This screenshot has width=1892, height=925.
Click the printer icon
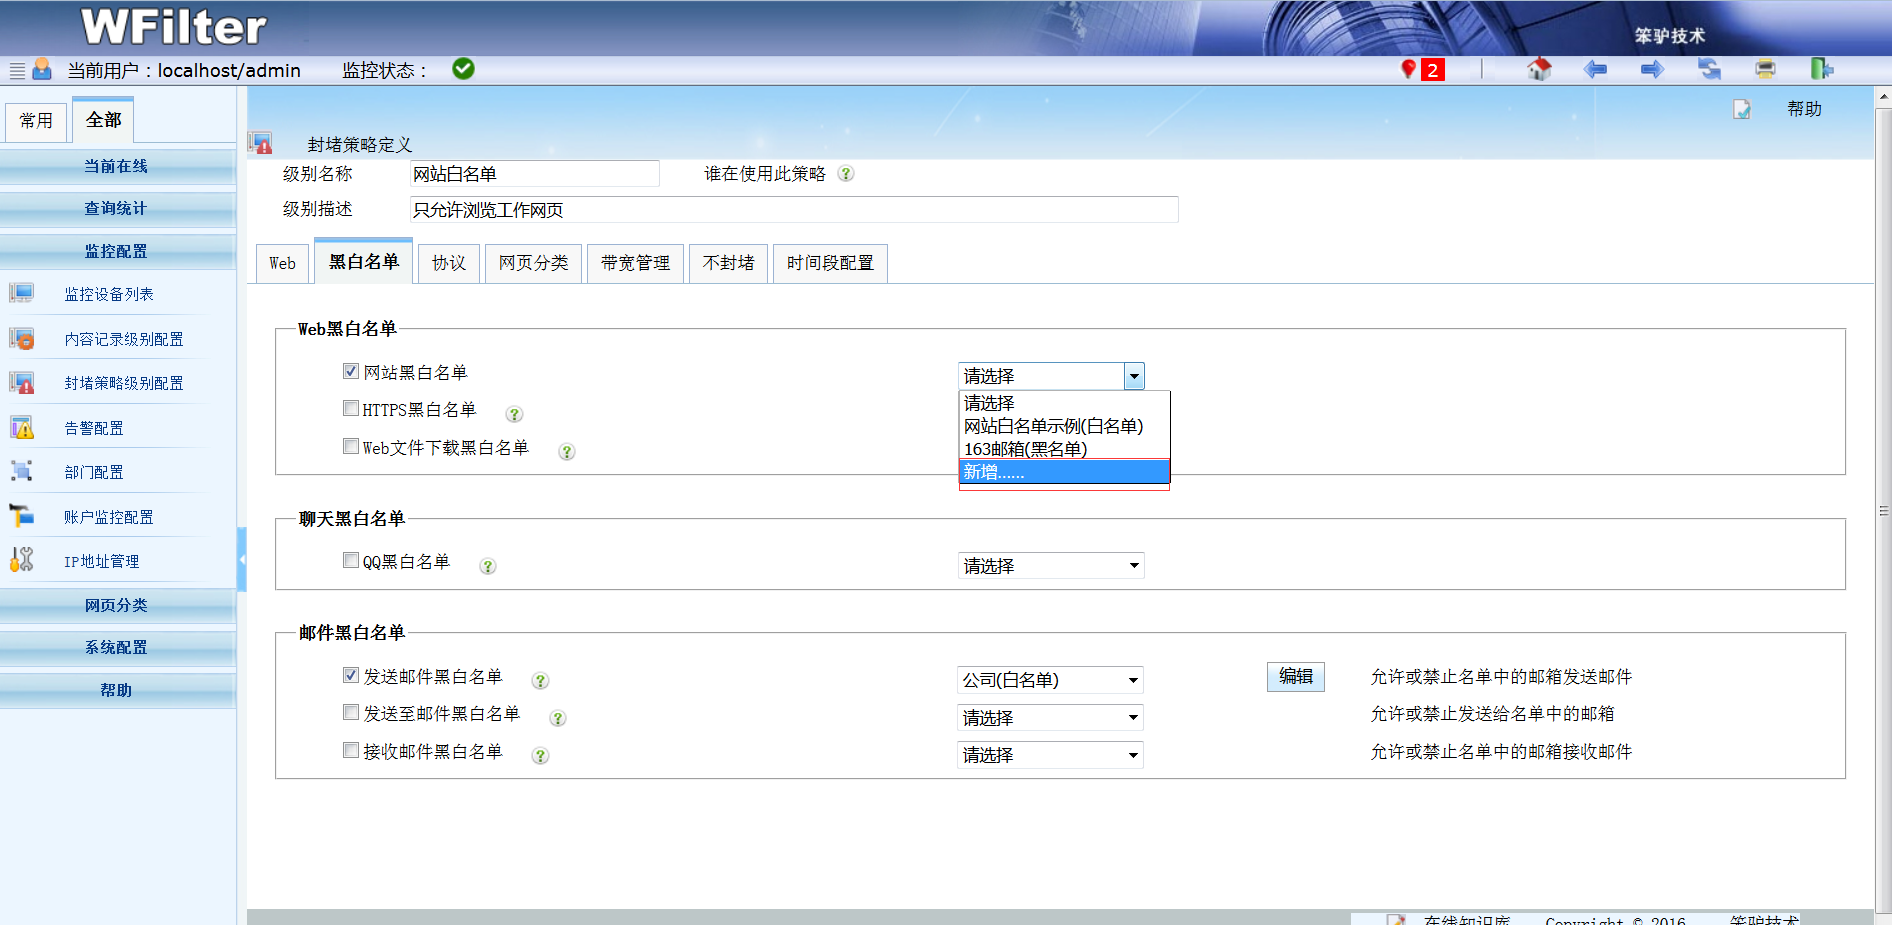click(x=1765, y=69)
